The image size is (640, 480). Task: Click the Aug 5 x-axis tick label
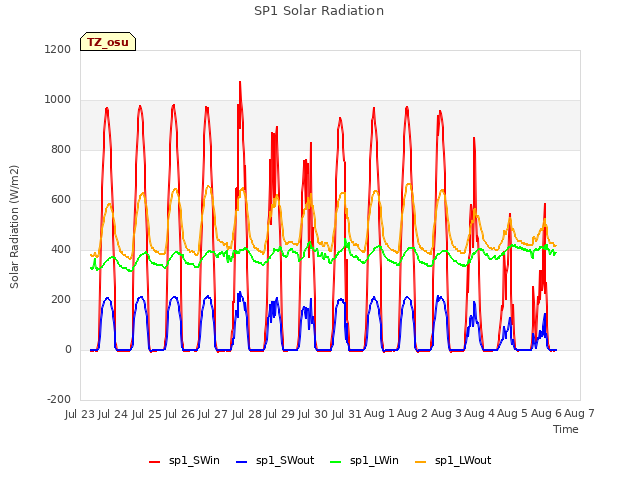(x=512, y=414)
